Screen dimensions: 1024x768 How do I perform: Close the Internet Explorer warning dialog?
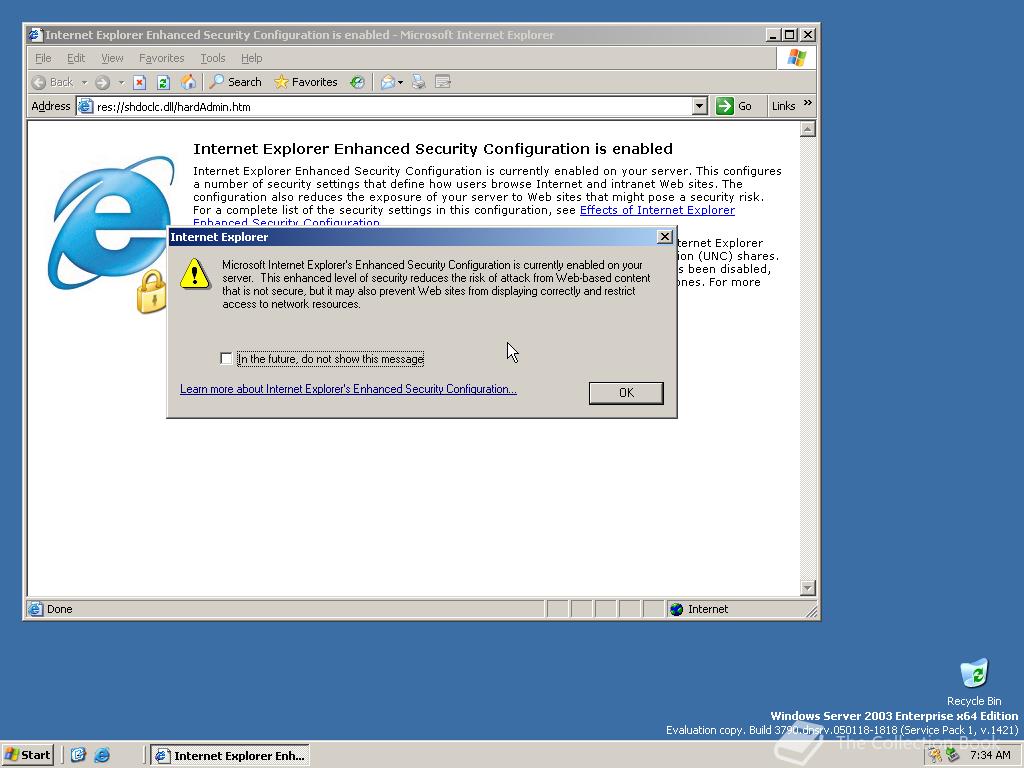(x=665, y=237)
